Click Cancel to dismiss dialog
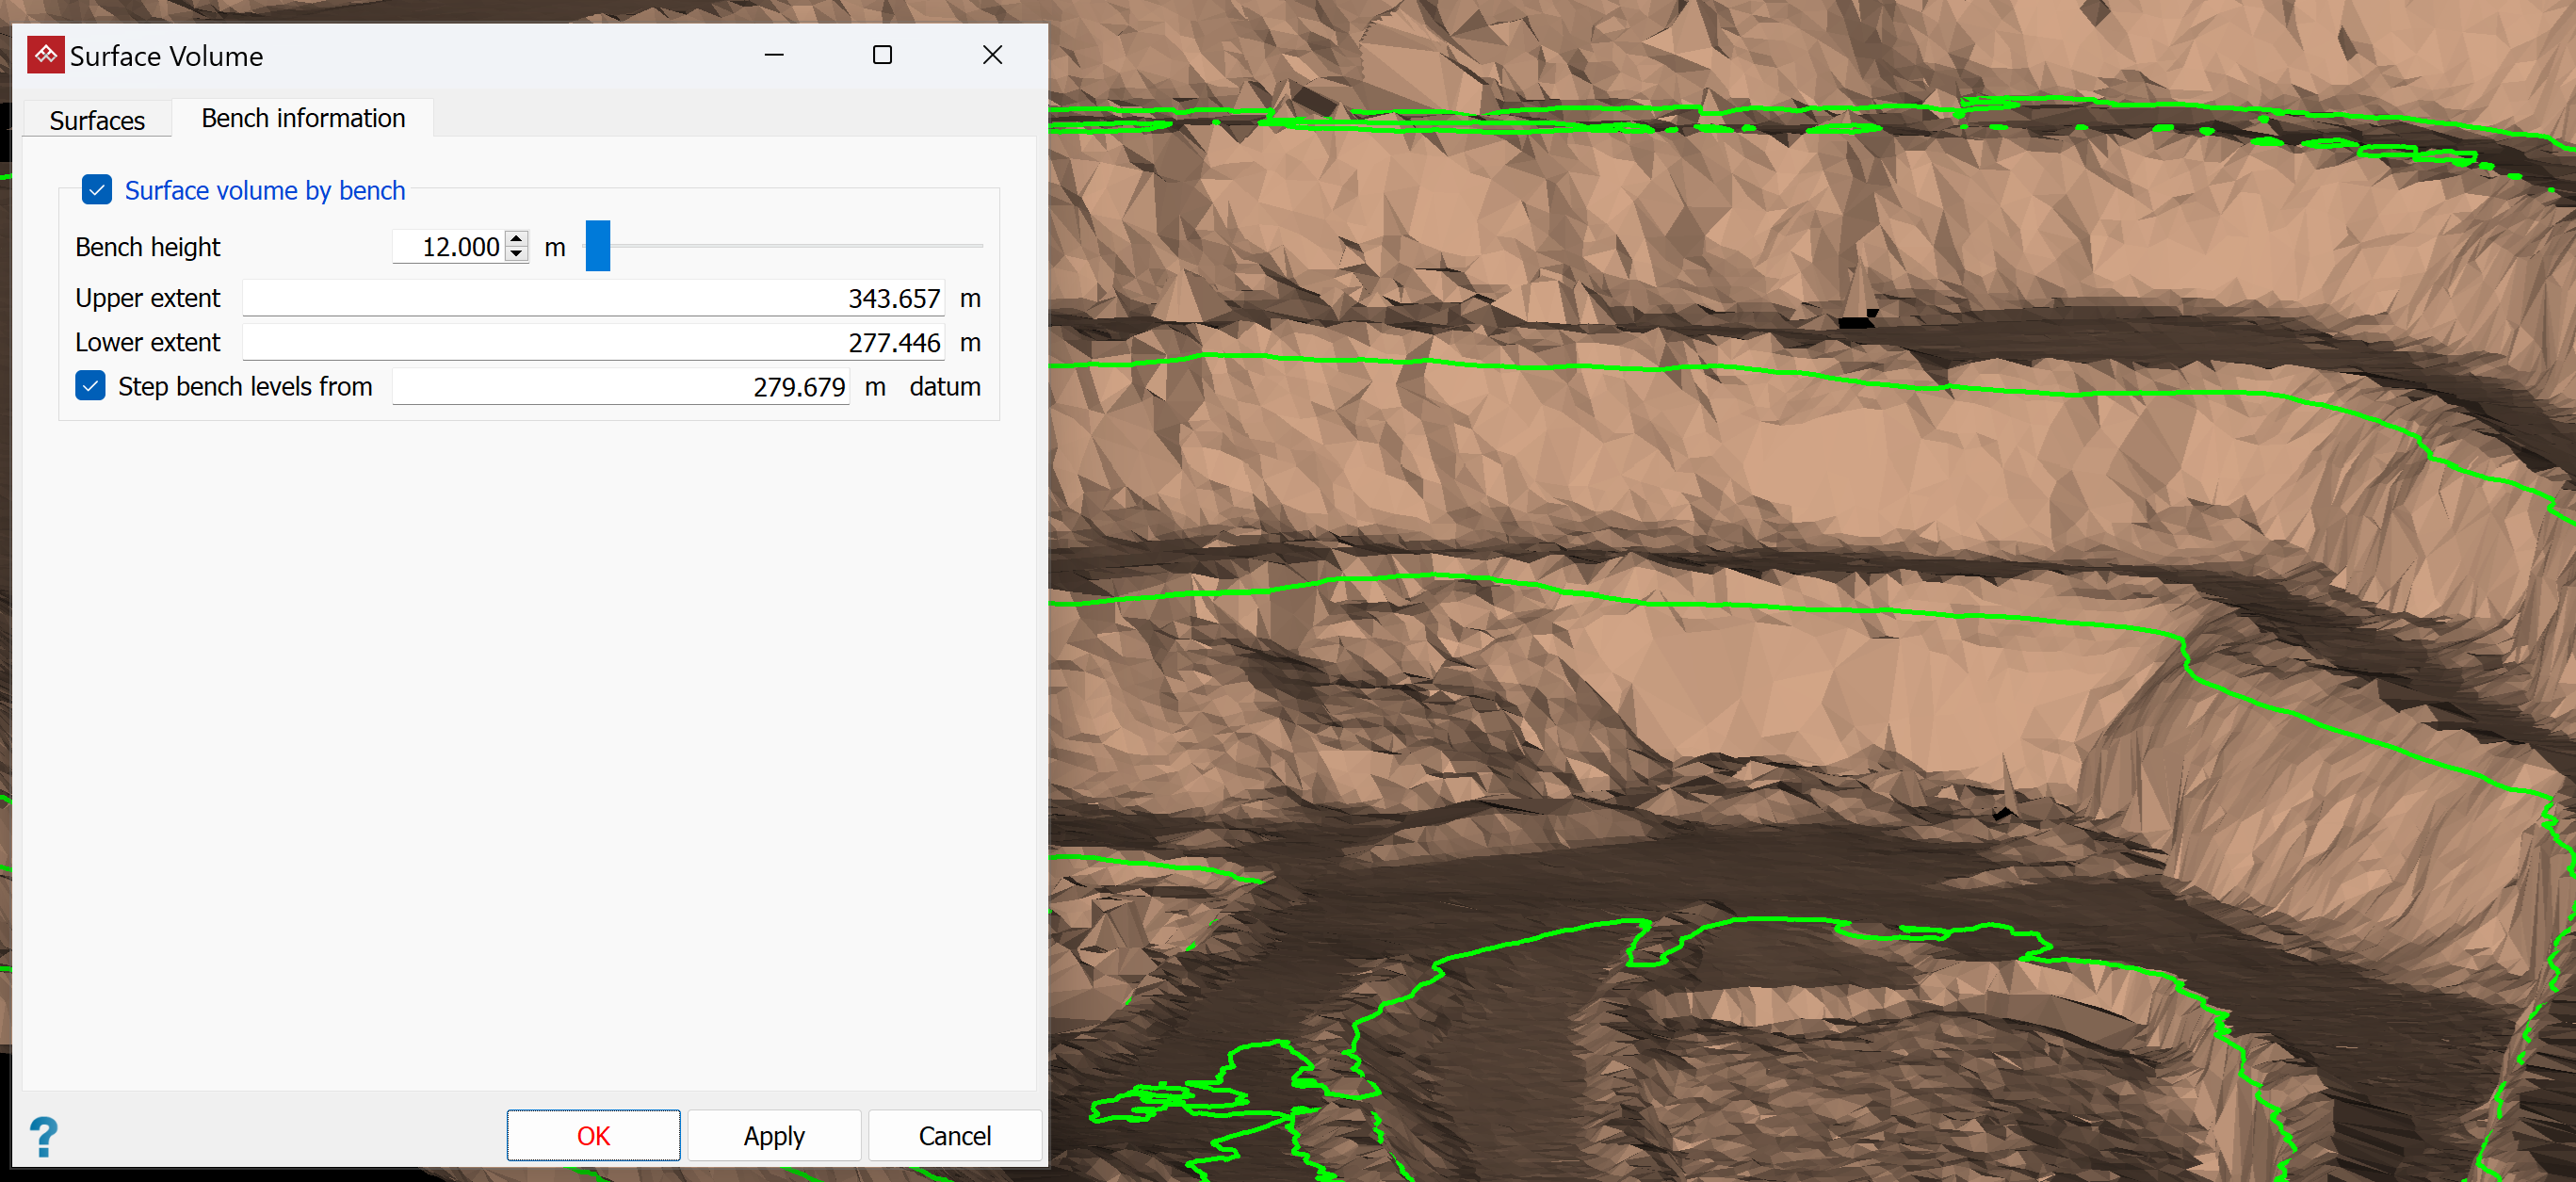2576x1182 pixels. (954, 1136)
